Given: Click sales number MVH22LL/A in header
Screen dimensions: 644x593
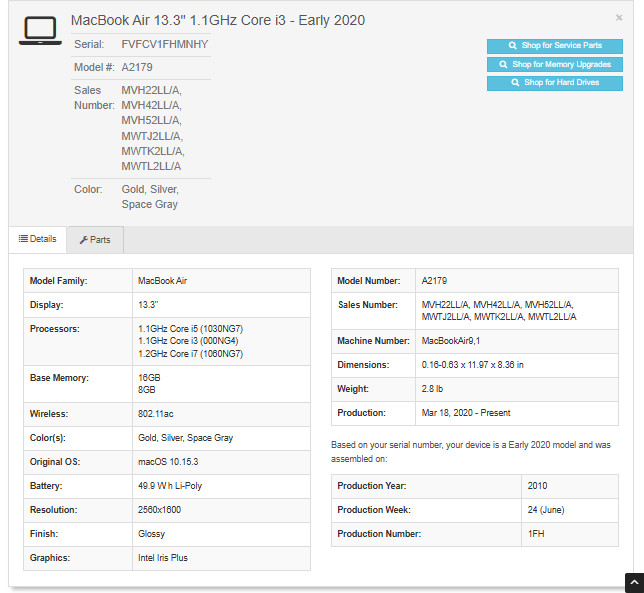Looking at the screenshot, I should [151, 90].
